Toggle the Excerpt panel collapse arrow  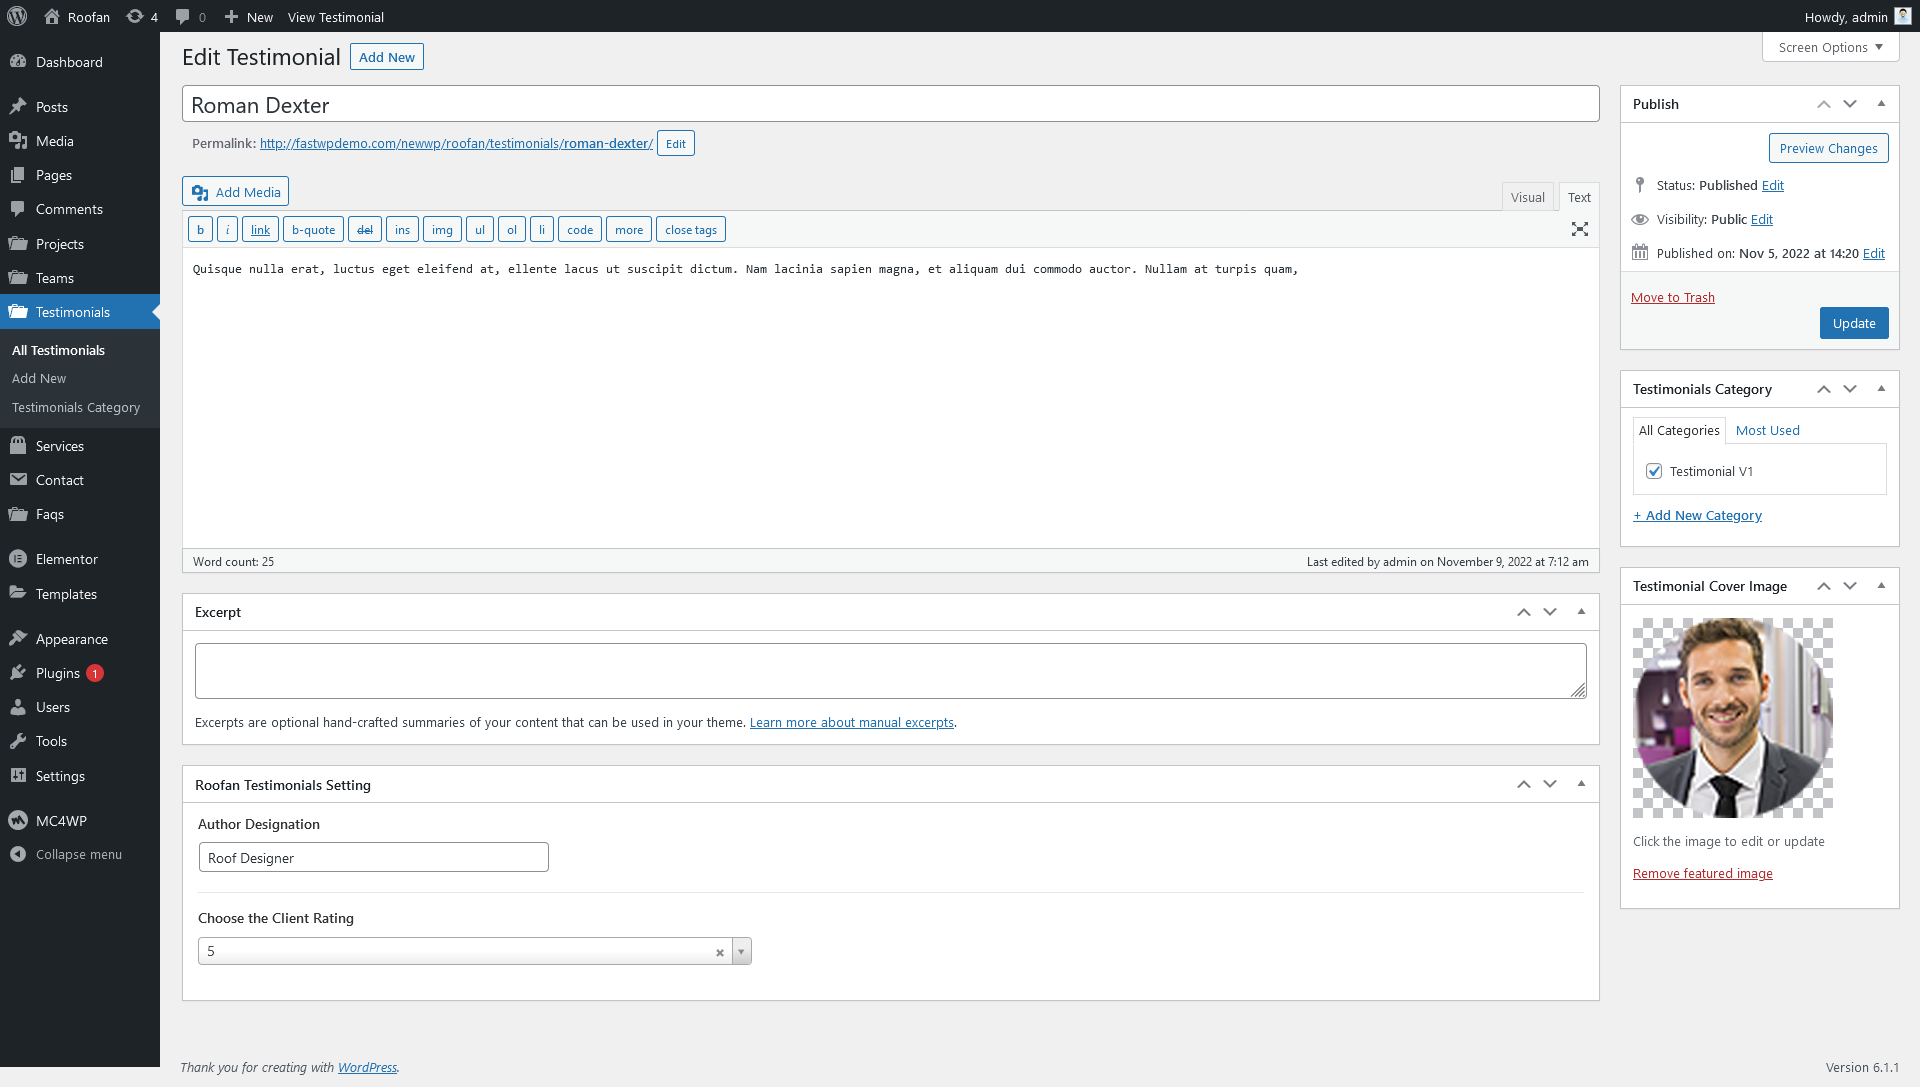(x=1581, y=612)
